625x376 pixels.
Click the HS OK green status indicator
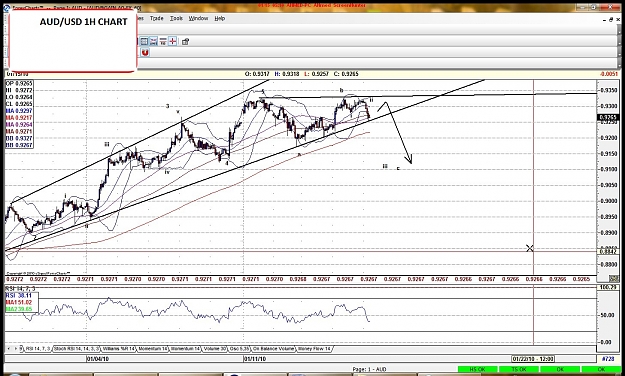[478, 370]
